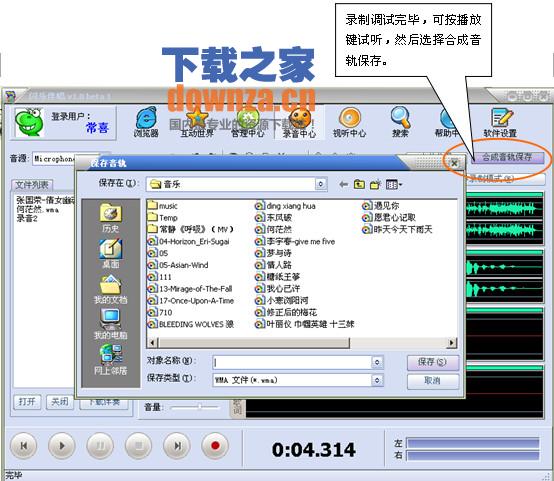Click the 保存 button in the dialog
Screen dimensions: 554x481
tap(433, 362)
